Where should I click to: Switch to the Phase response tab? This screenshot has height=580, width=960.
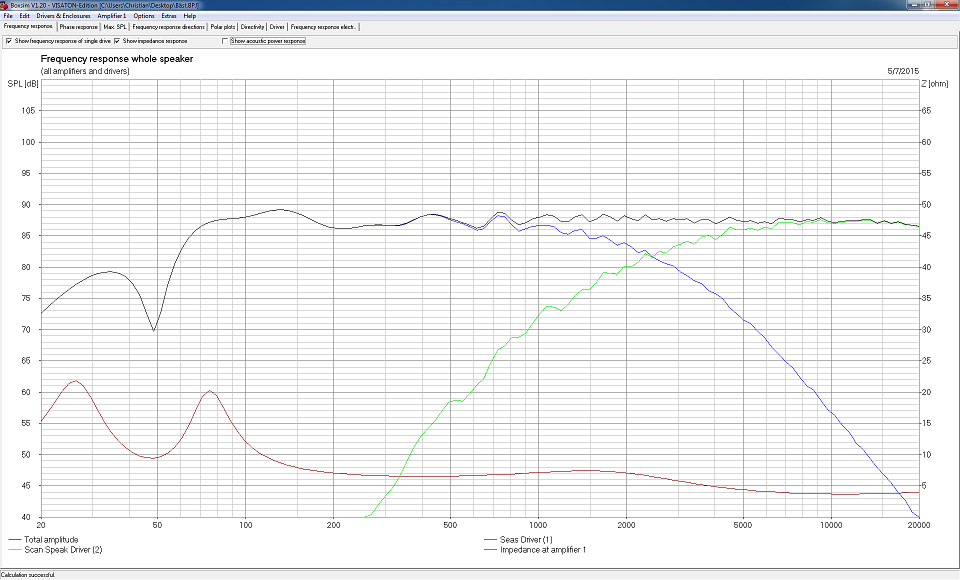[x=78, y=27]
